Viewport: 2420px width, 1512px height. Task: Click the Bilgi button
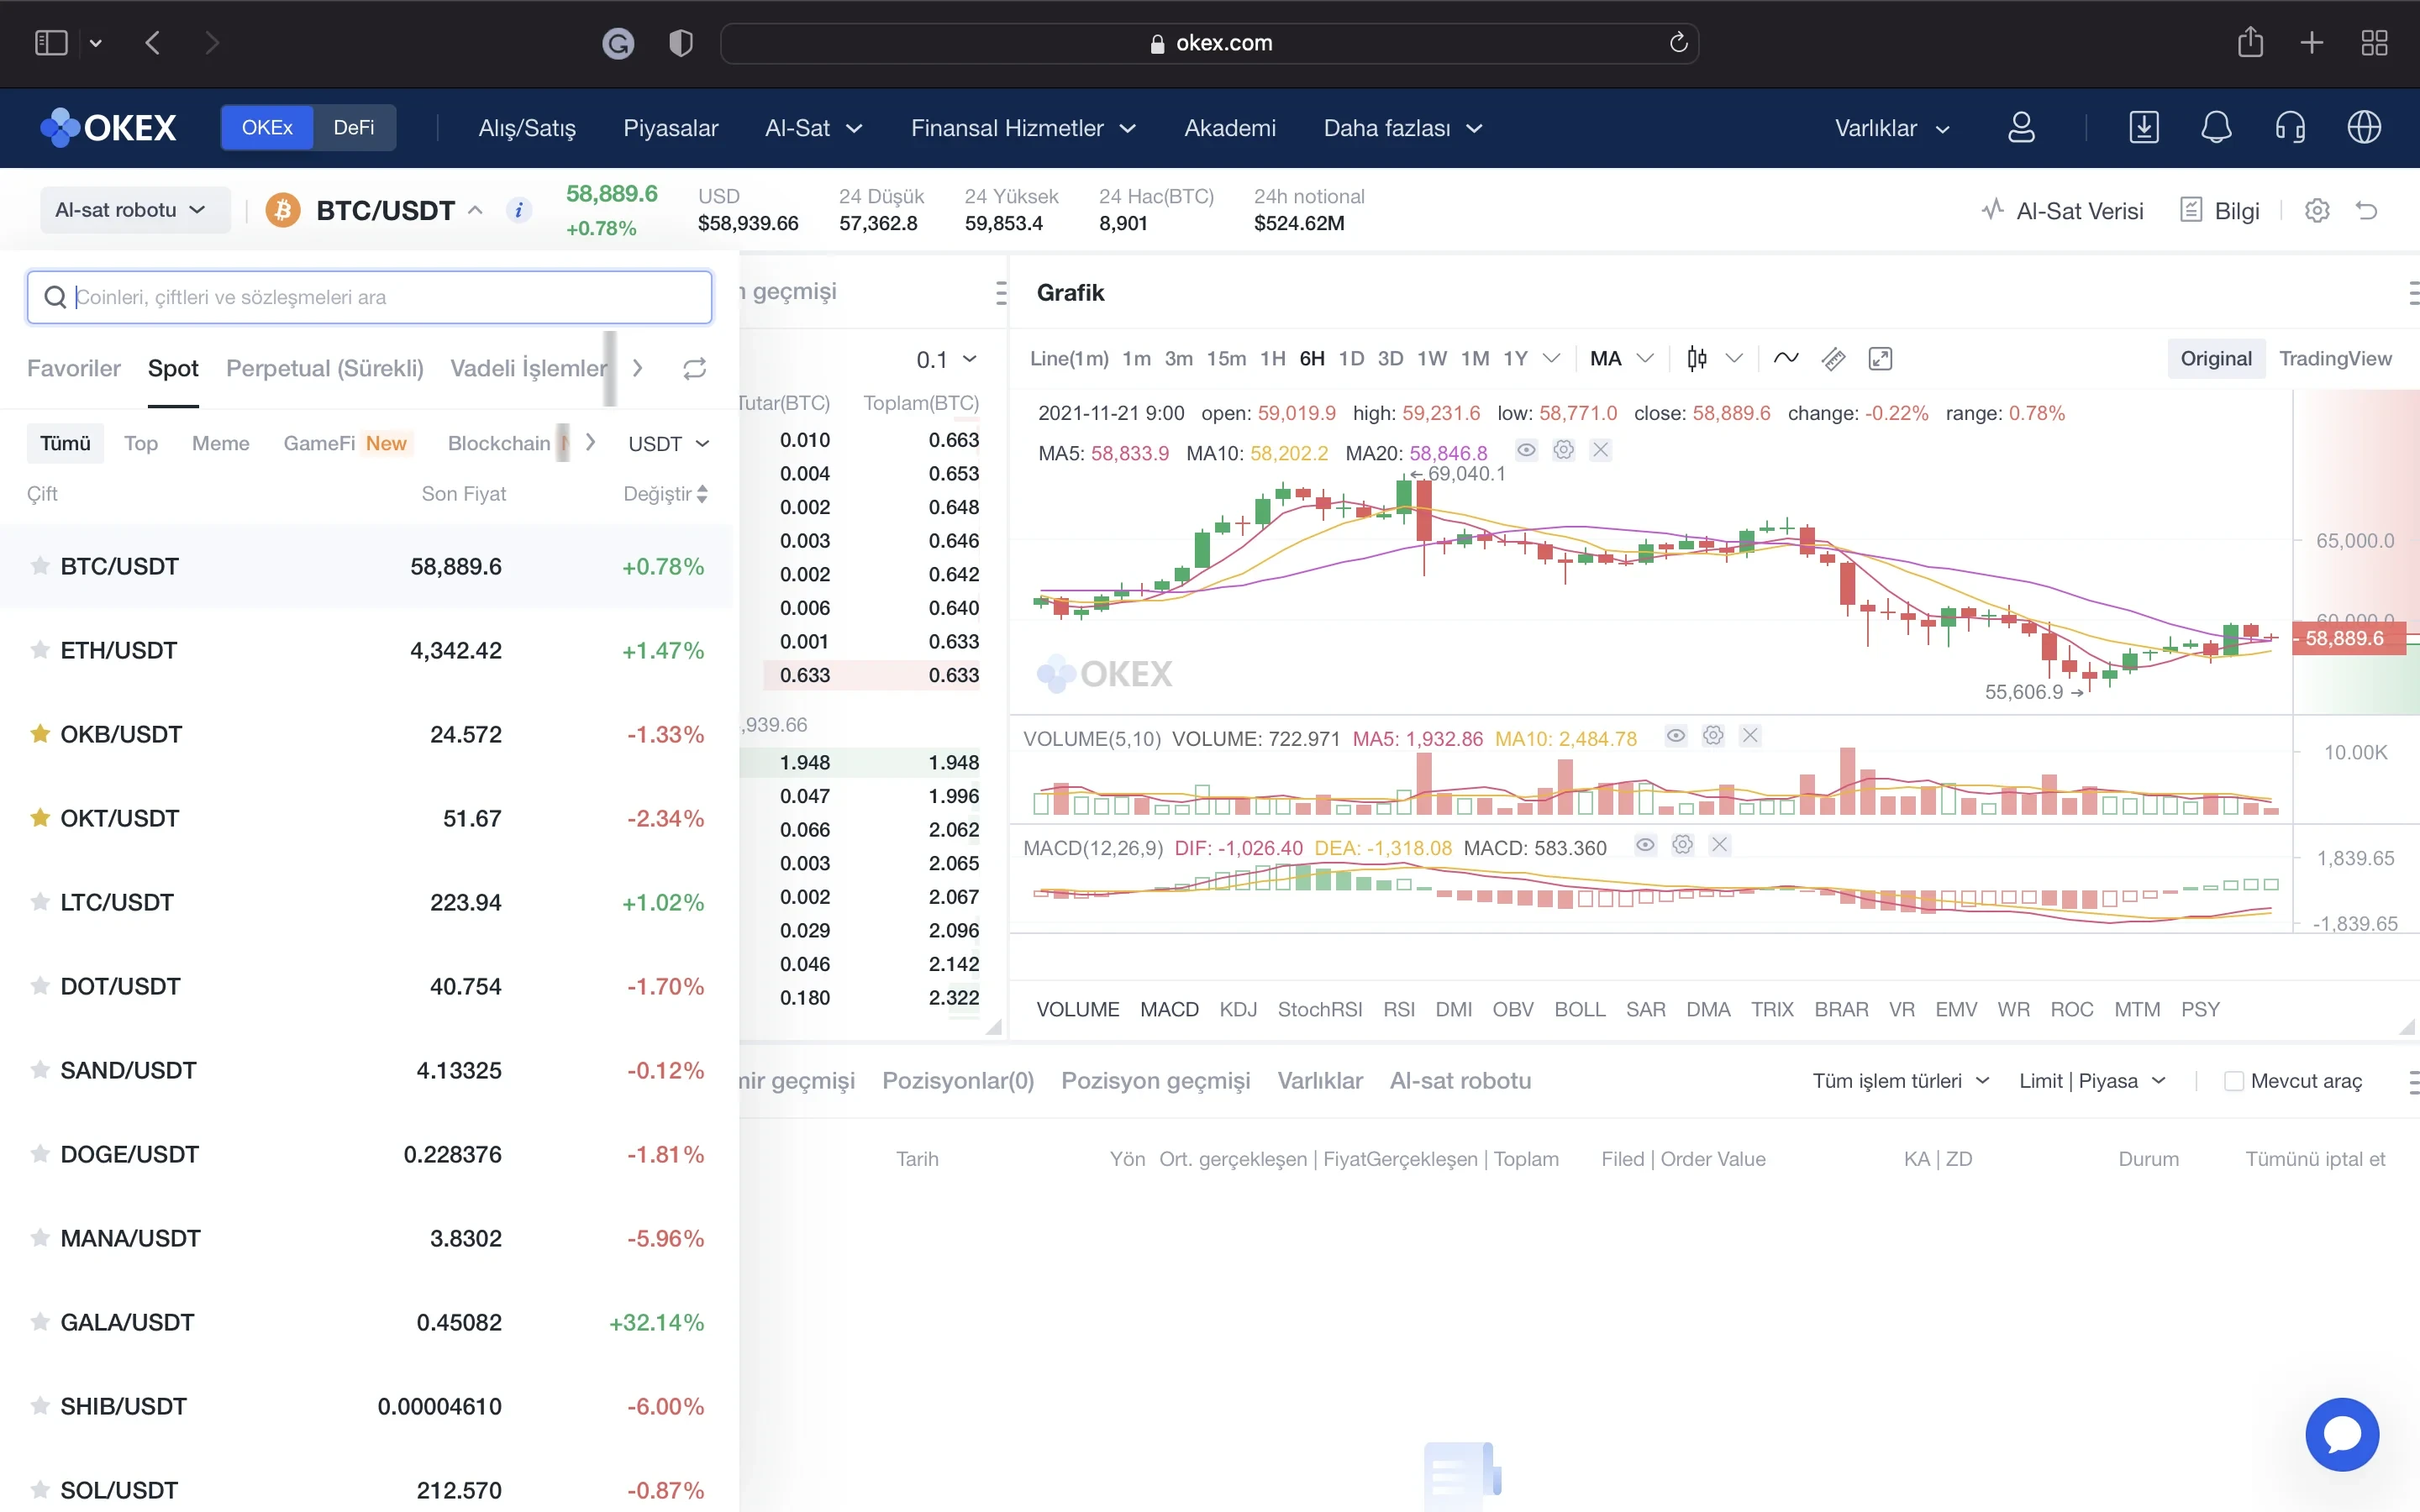click(2220, 210)
